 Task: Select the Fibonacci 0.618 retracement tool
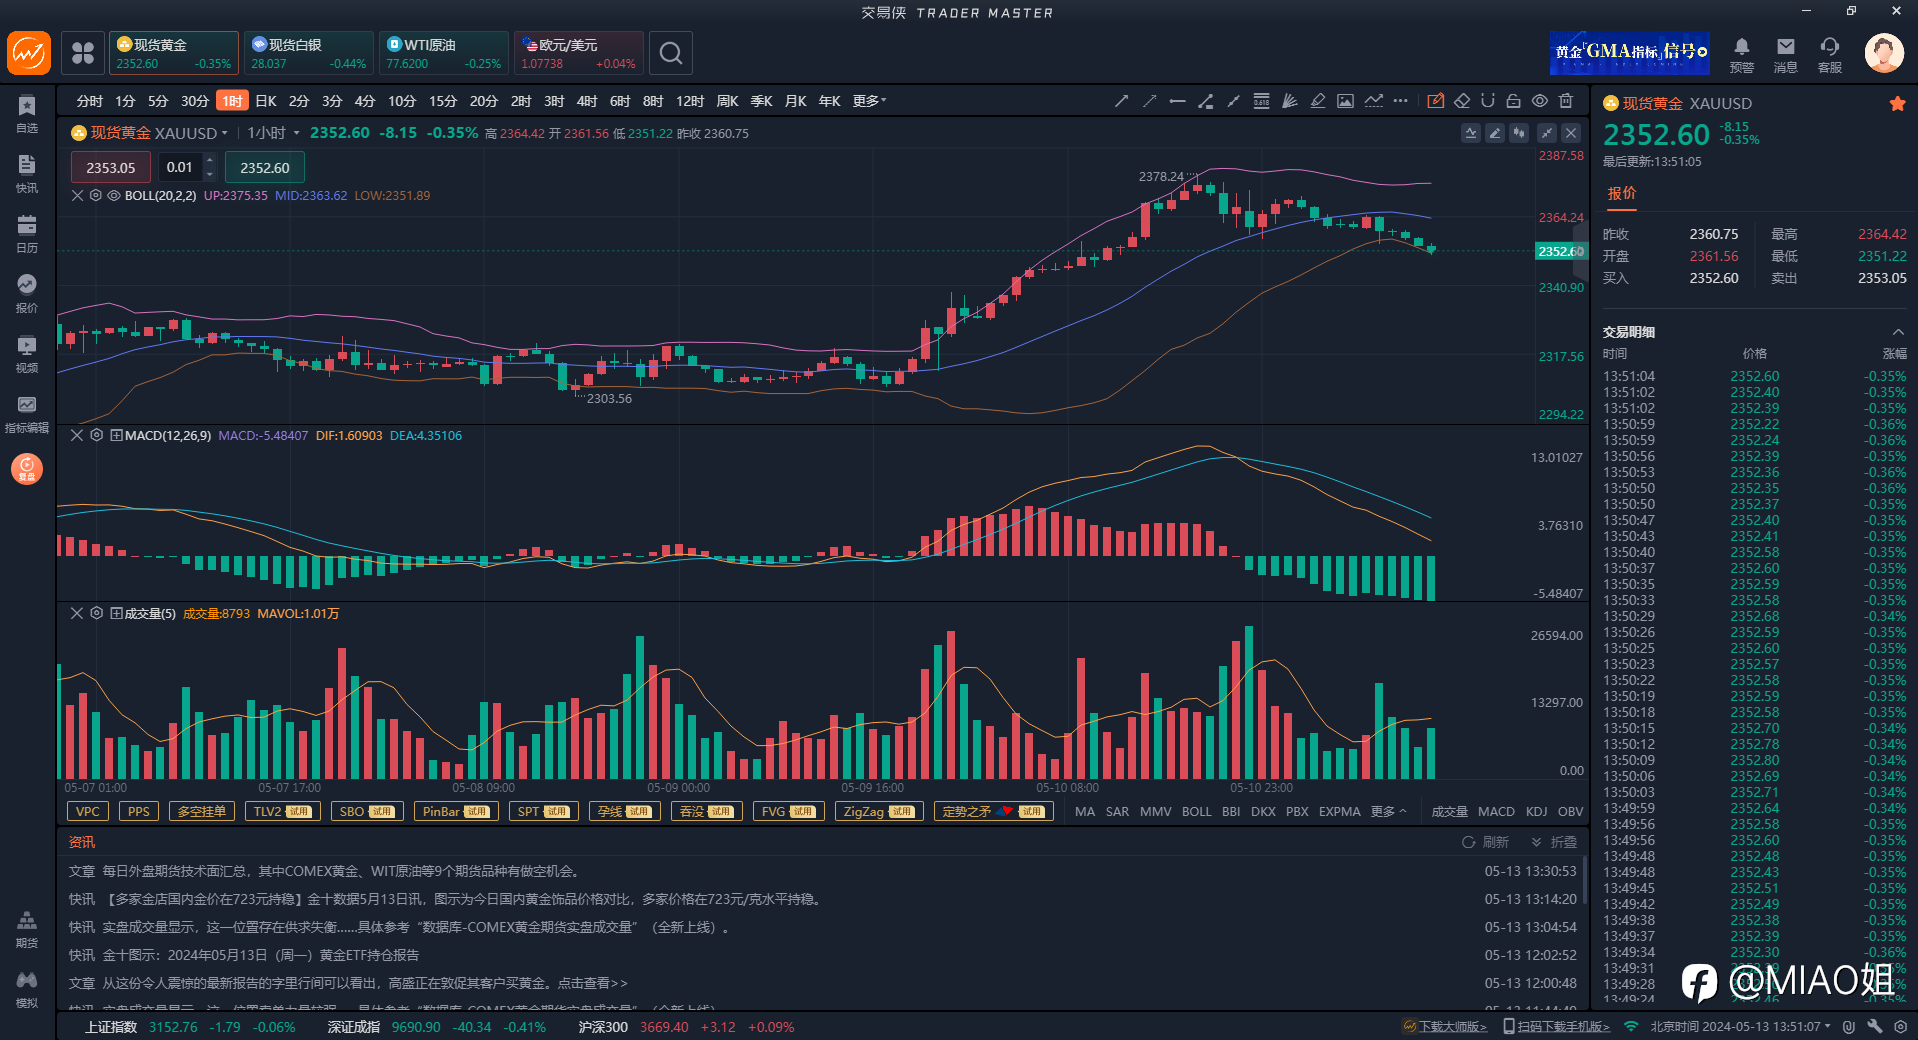coord(1261,101)
